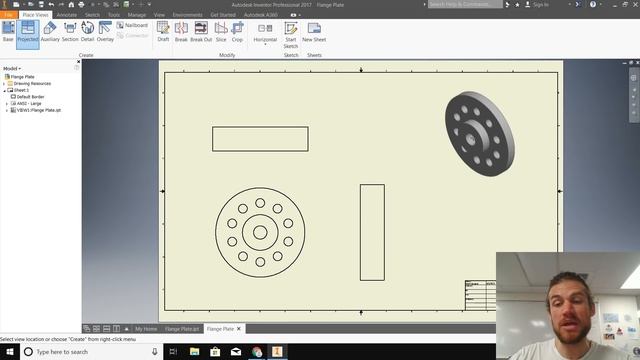Open the Windows Start menu
The image size is (640, 360).
click(x=10, y=351)
